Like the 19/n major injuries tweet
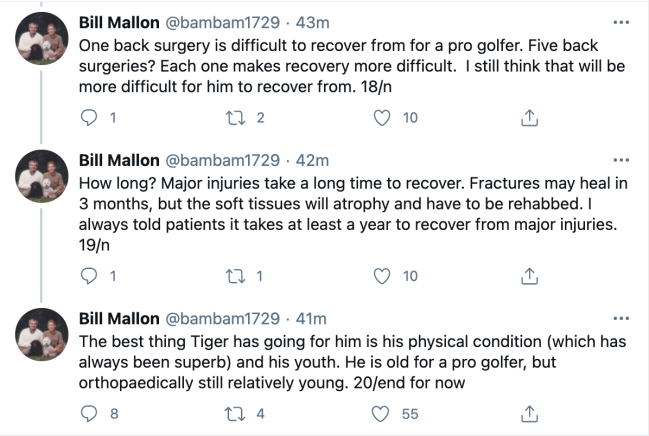 tap(381, 276)
